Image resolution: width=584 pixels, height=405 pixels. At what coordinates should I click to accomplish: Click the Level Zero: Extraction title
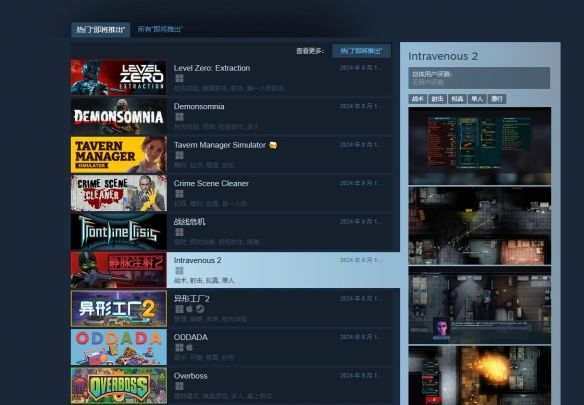click(x=212, y=68)
